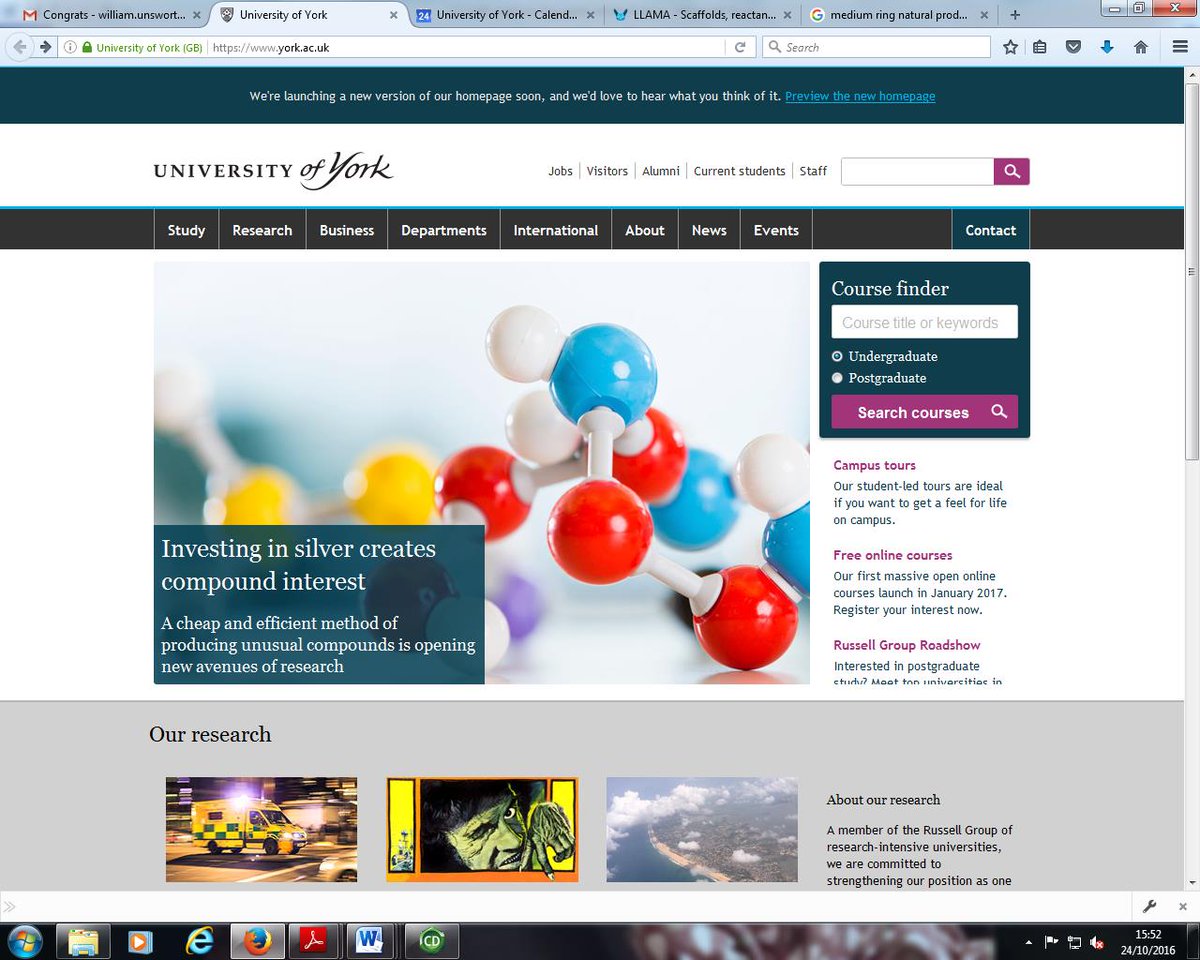The height and width of the screenshot is (960, 1200).
Task: Click the Firefox home icon
Action: 1140,47
